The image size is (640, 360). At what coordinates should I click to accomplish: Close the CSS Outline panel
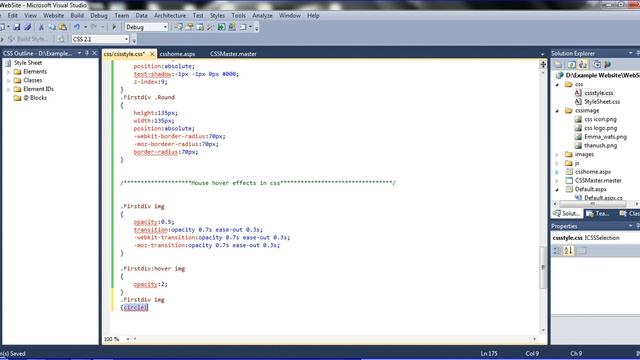[x=94, y=53]
